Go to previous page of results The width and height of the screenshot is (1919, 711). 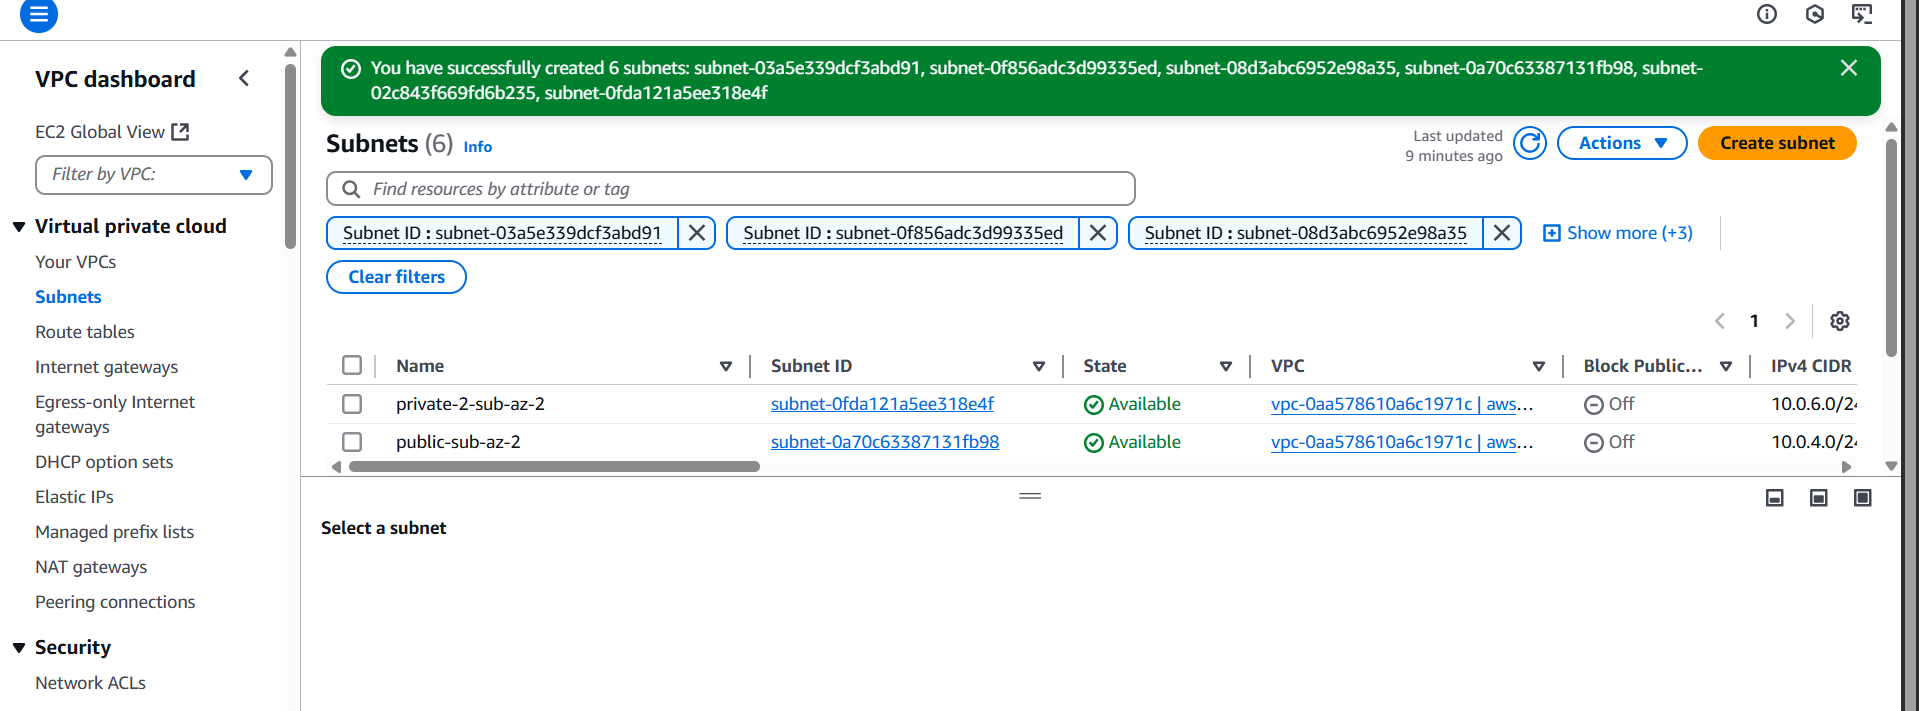click(x=1720, y=321)
